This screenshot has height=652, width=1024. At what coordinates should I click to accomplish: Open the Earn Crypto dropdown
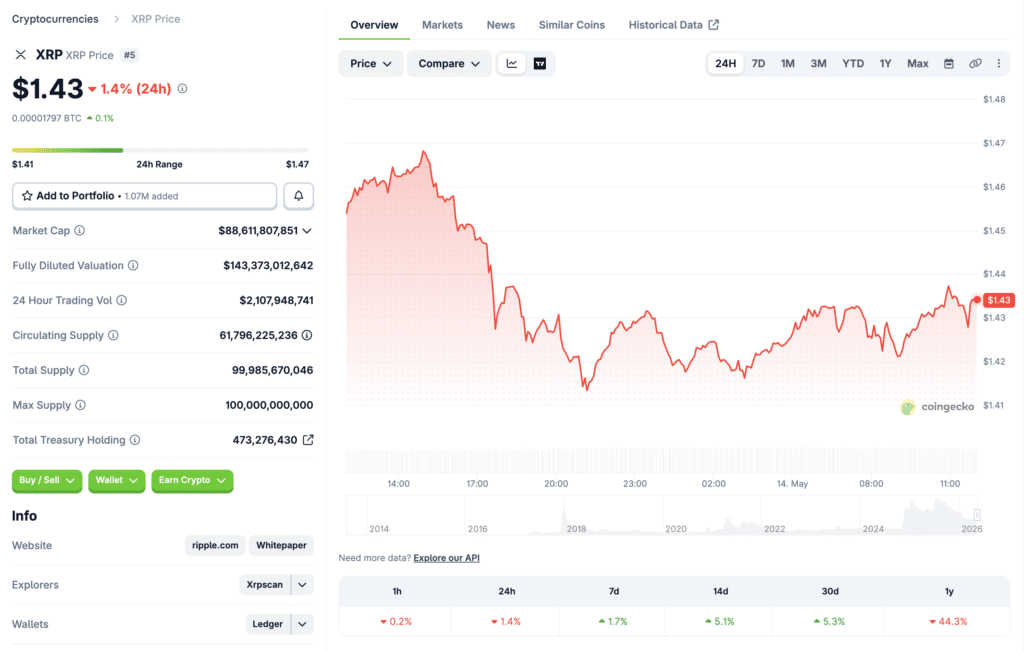point(192,480)
